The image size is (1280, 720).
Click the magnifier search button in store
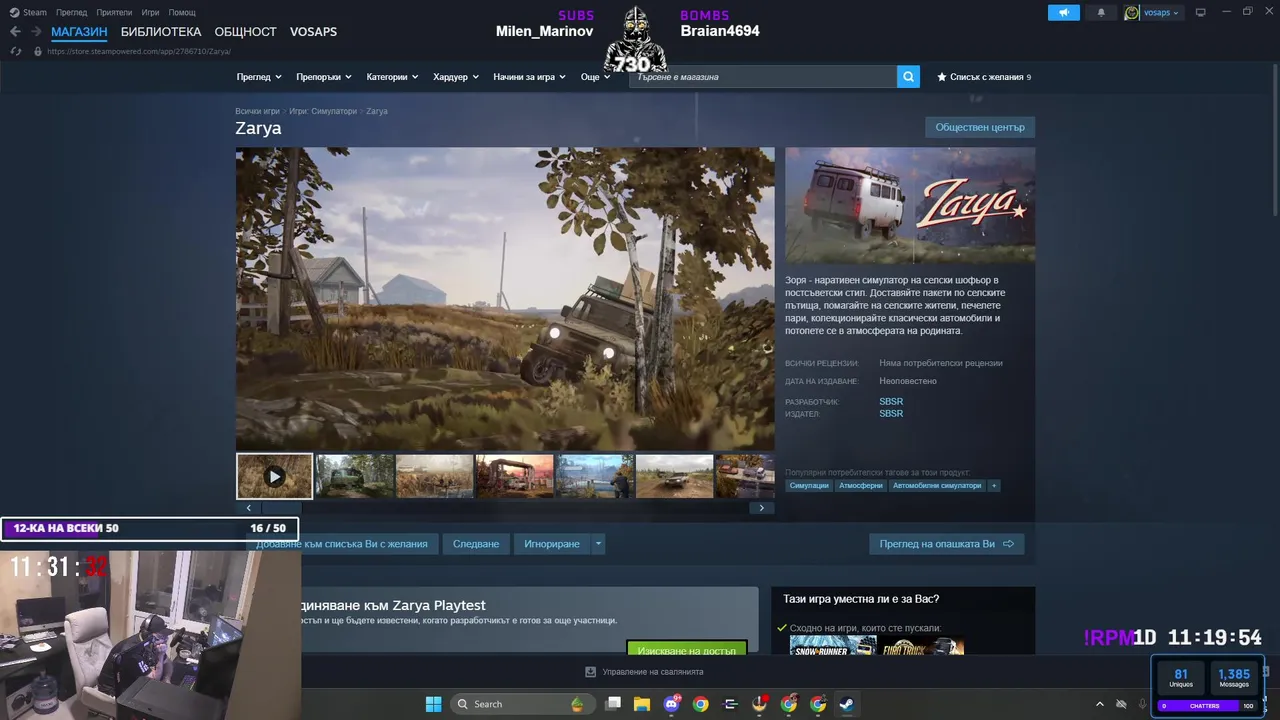pos(908,76)
